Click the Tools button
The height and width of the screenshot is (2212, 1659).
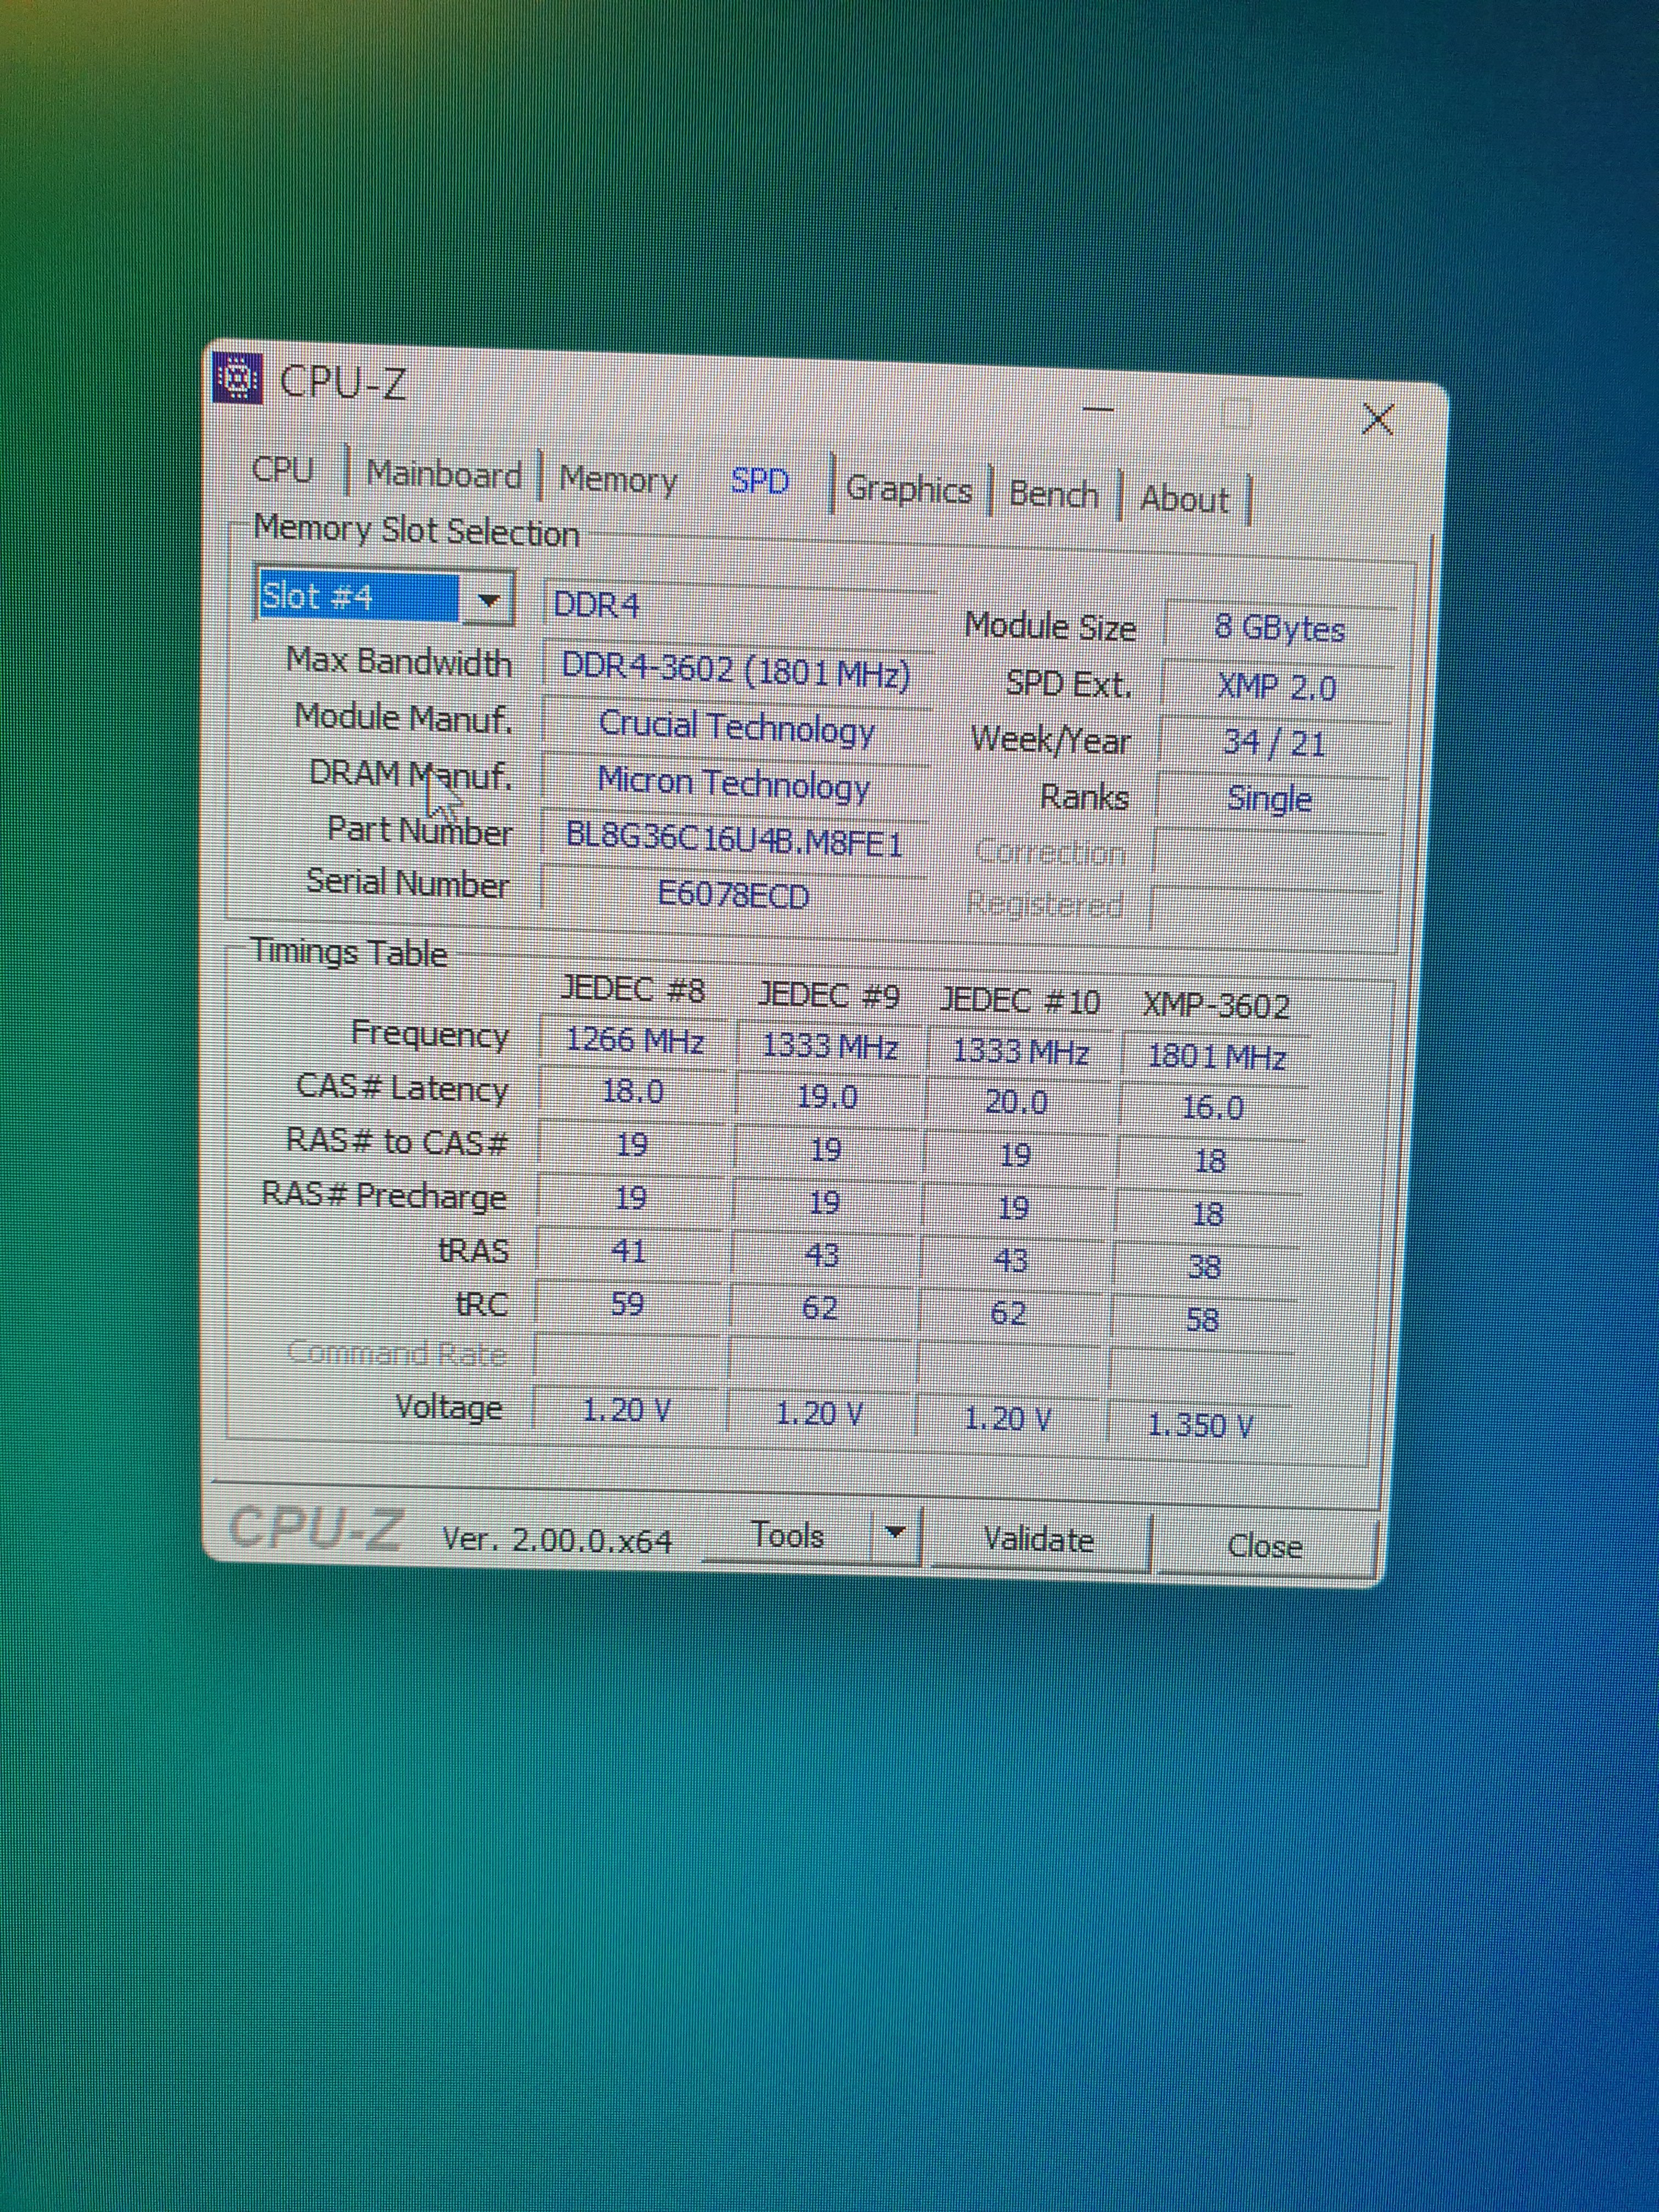[788, 1535]
